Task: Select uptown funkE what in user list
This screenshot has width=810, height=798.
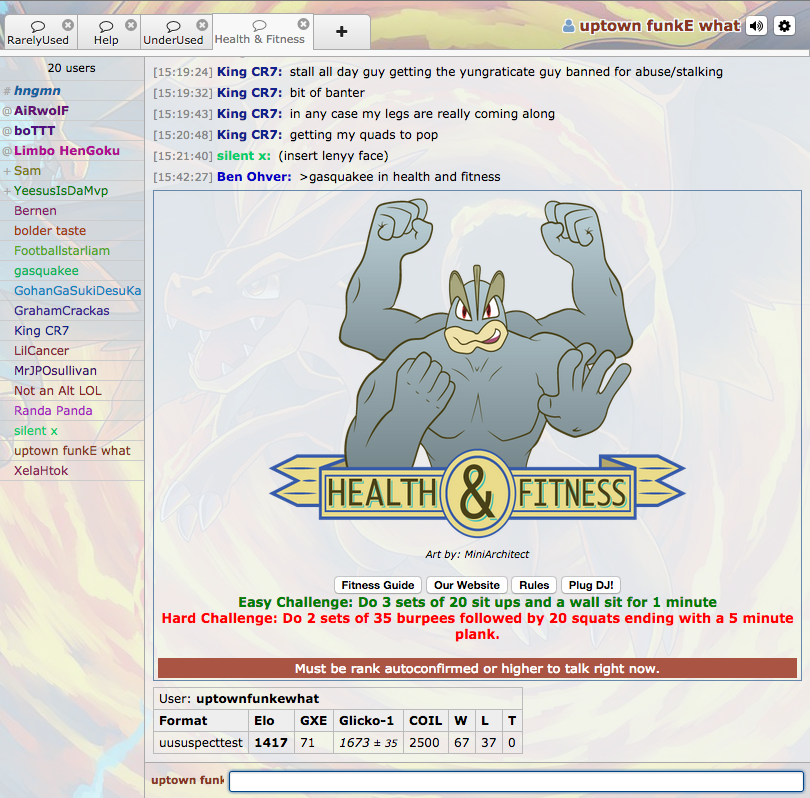Action: [72, 451]
